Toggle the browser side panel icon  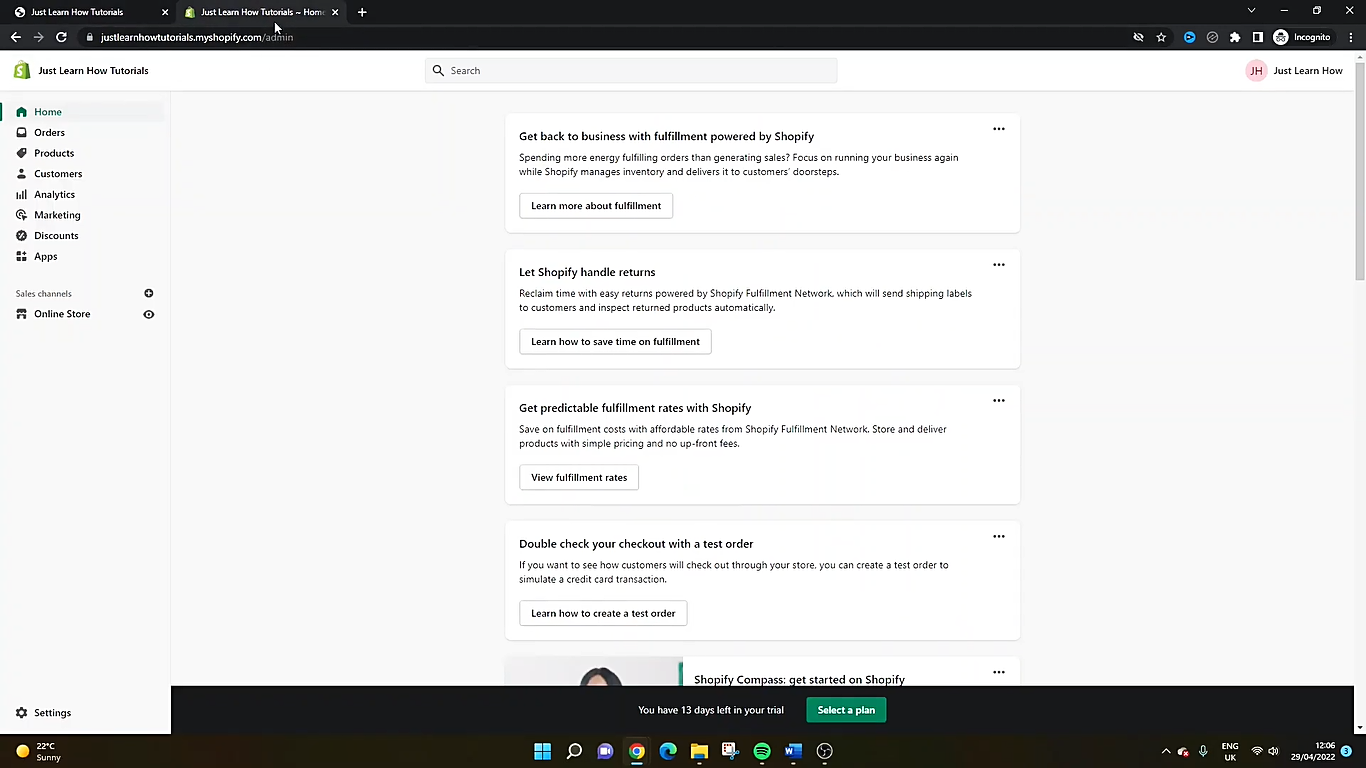click(1258, 37)
